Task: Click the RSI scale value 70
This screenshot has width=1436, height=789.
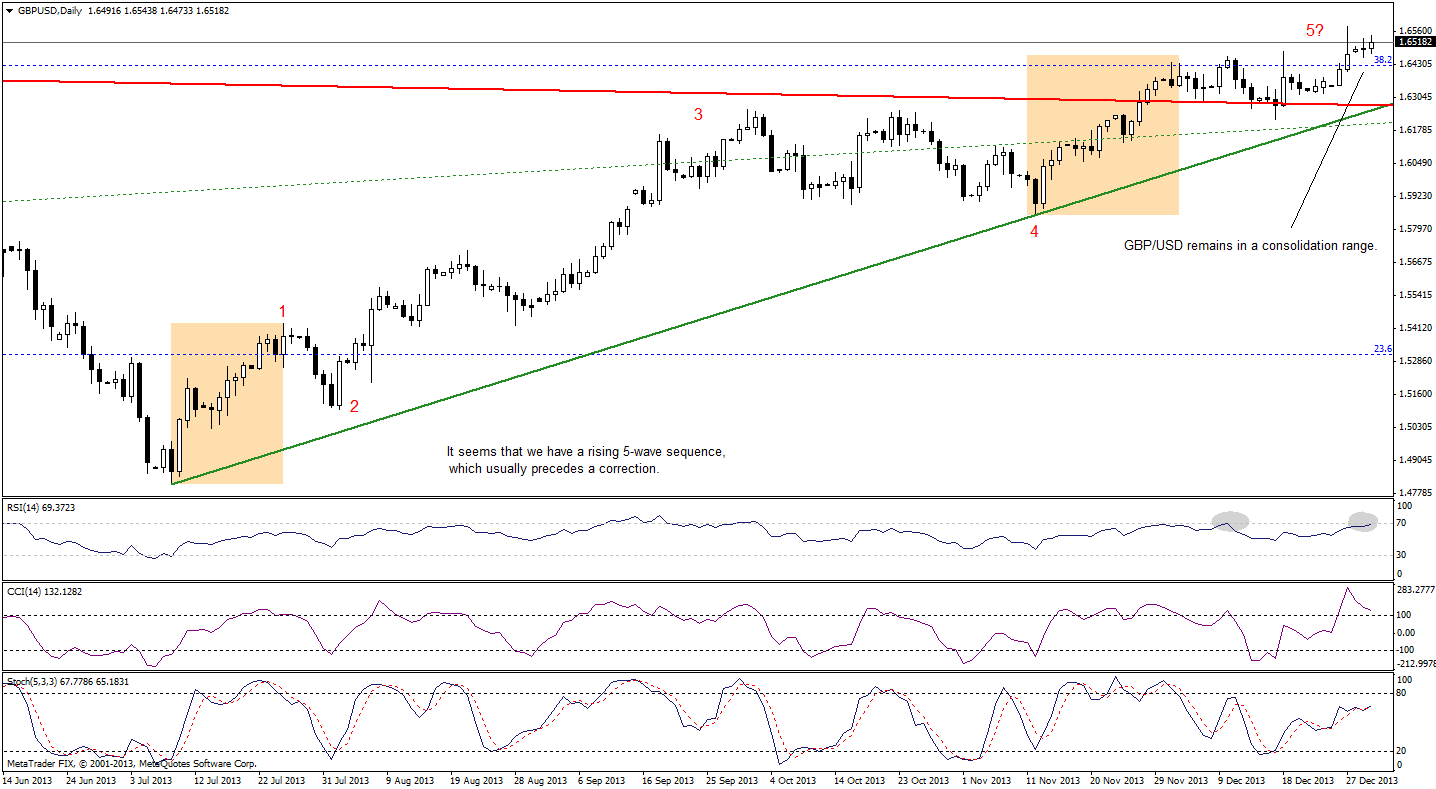Action: (x=1402, y=523)
